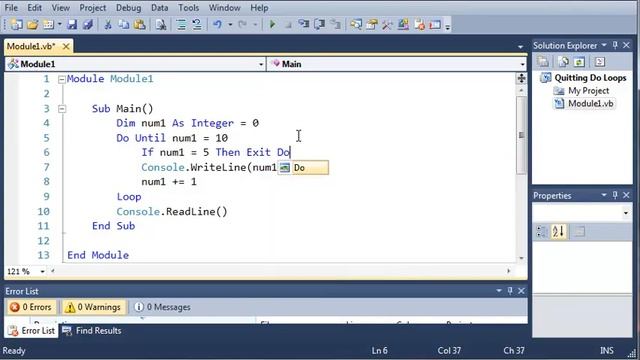Click View Code icon in Solution Explorer

pos(600,62)
